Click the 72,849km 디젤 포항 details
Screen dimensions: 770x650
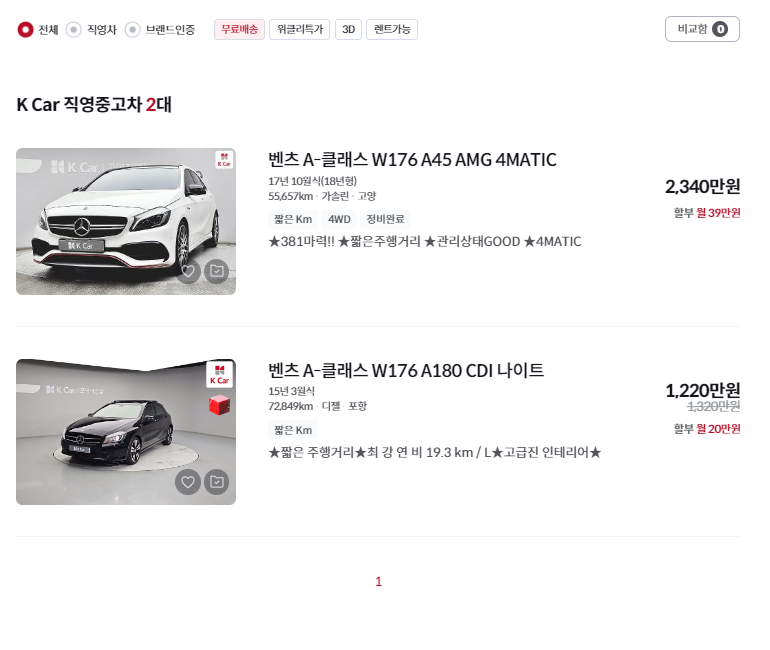318,406
